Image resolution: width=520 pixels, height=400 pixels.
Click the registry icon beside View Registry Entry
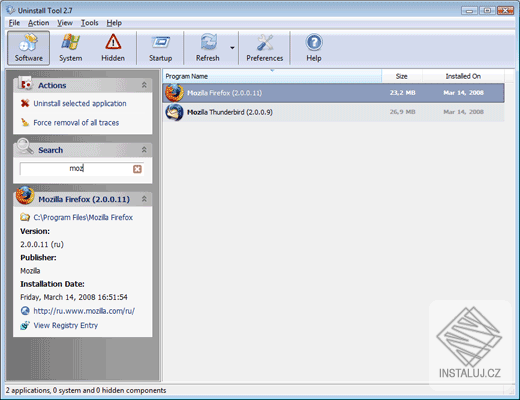(25, 325)
